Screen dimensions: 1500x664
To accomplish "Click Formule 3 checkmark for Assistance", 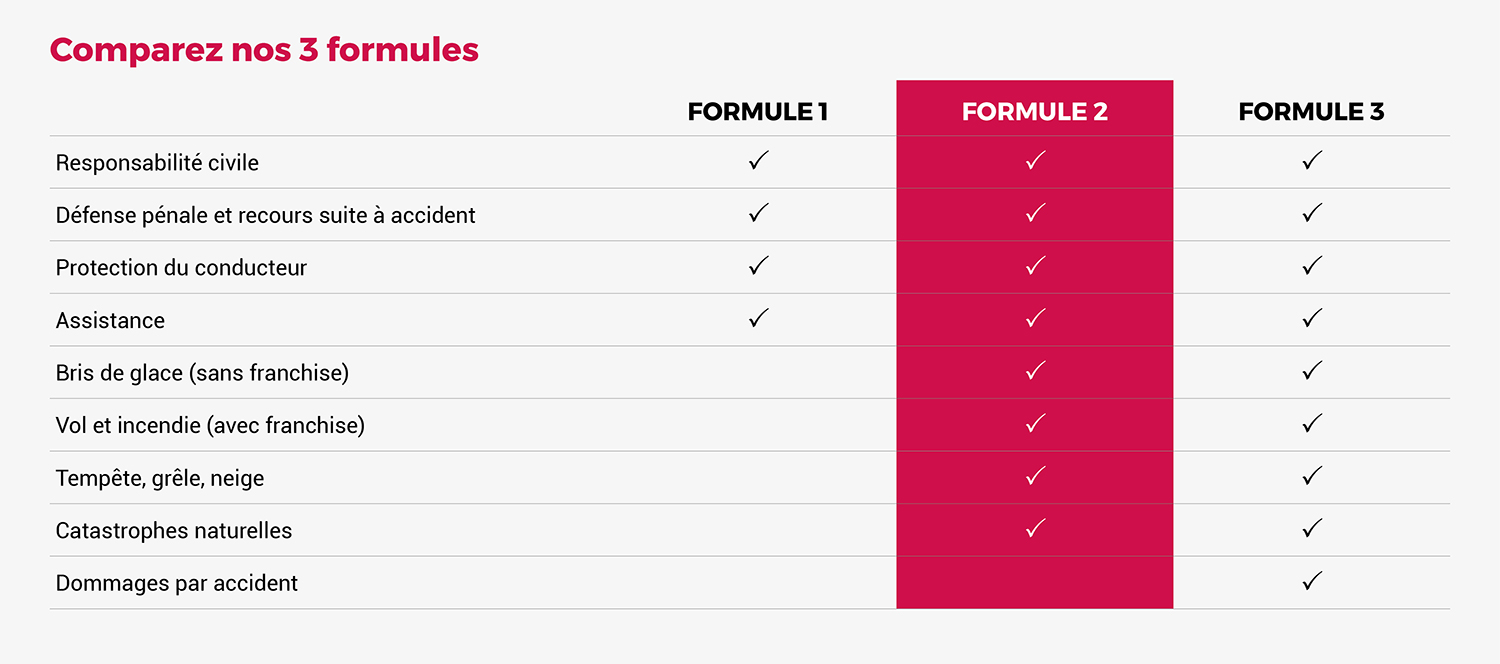I will coord(1312,318).
